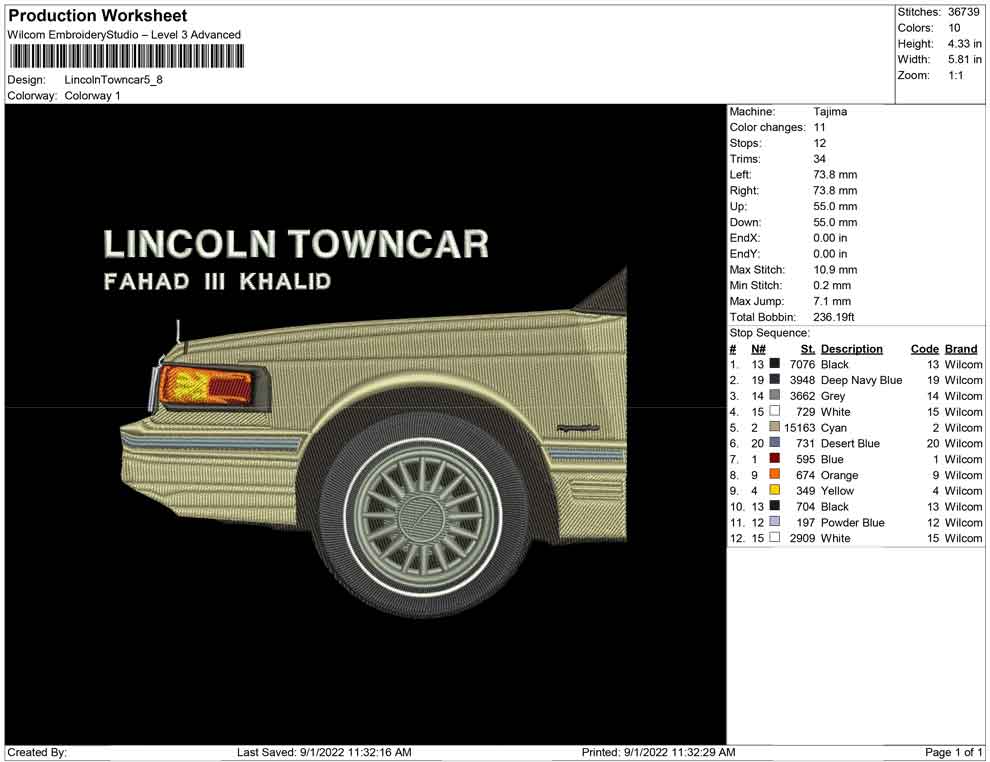Select the Cyan thread swatch in row 5
Image resolution: width=990 pixels, height=762 pixels.
[x=775, y=427]
